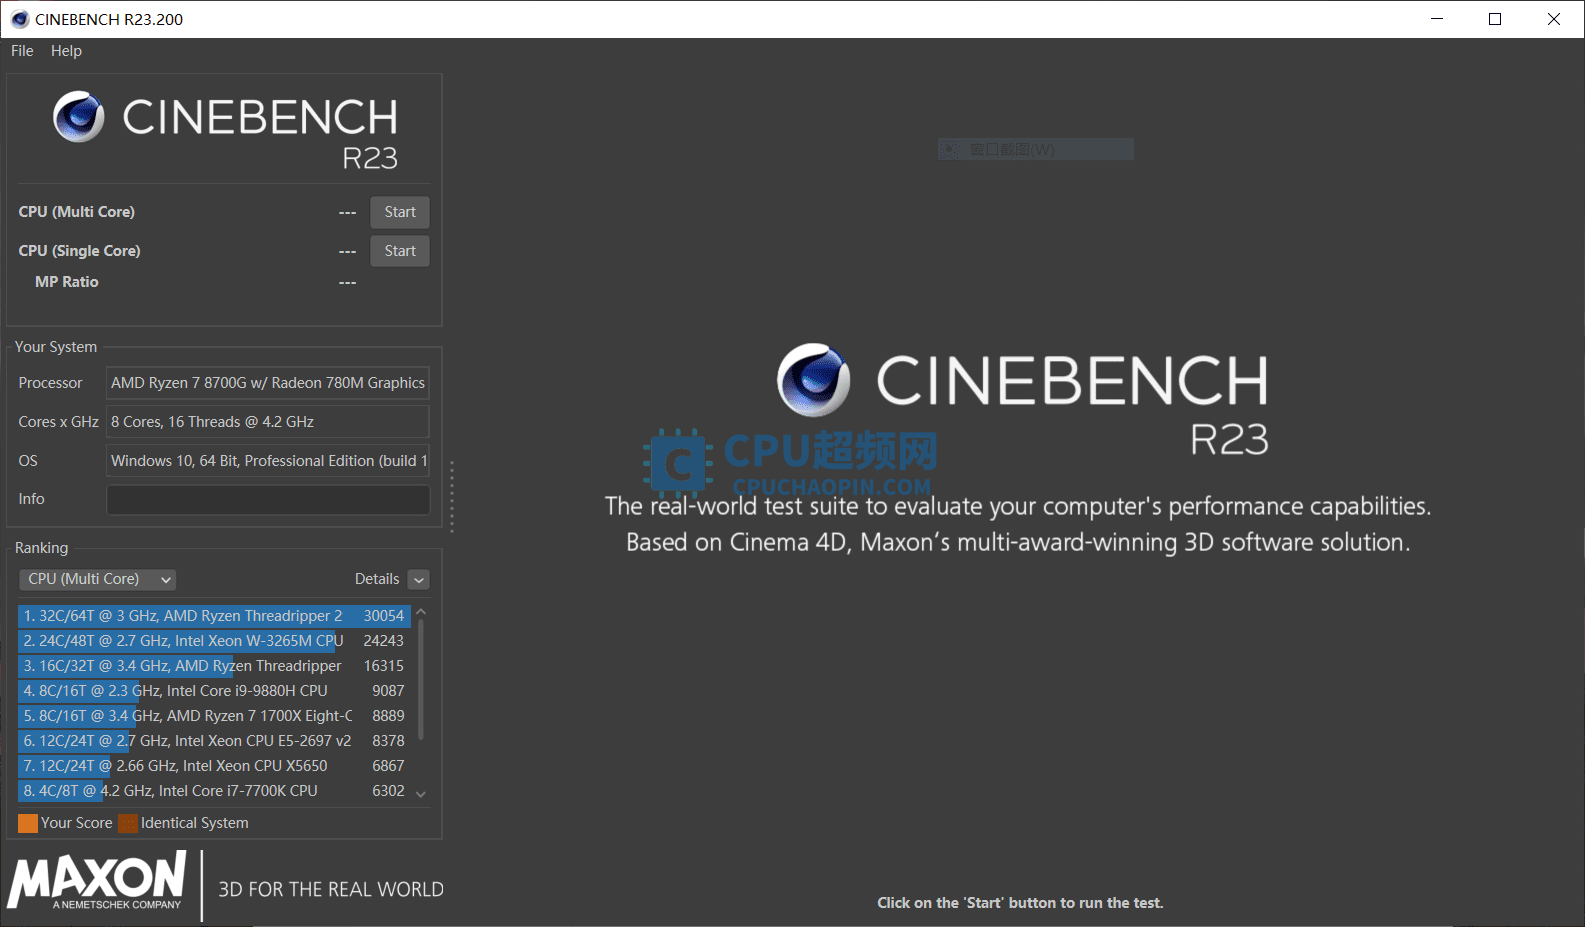Viewport: 1585px width, 927px height.
Task: Click the Cinebench title bar app icon
Action: pos(19,19)
